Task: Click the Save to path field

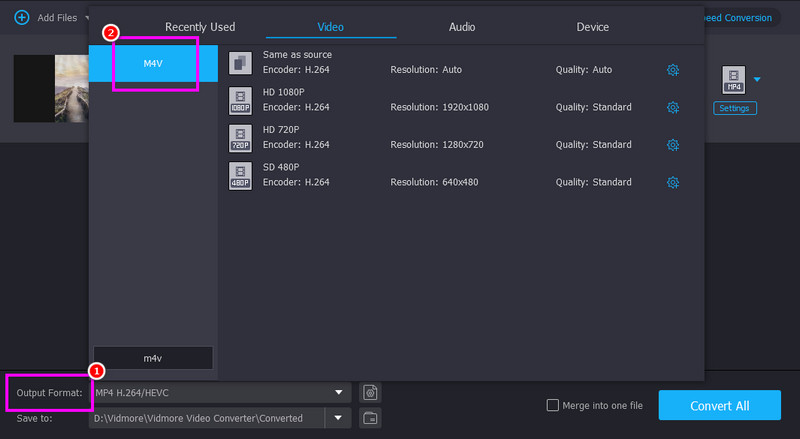Action: point(207,418)
